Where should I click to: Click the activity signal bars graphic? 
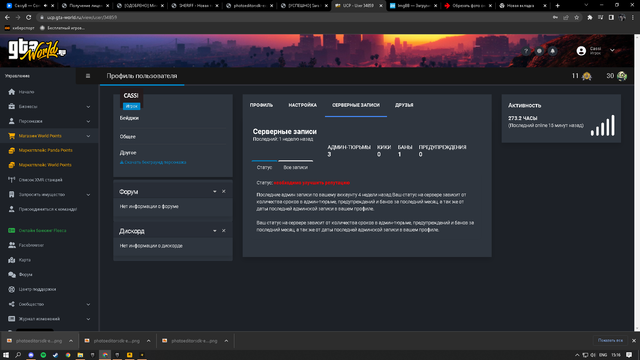click(x=602, y=125)
